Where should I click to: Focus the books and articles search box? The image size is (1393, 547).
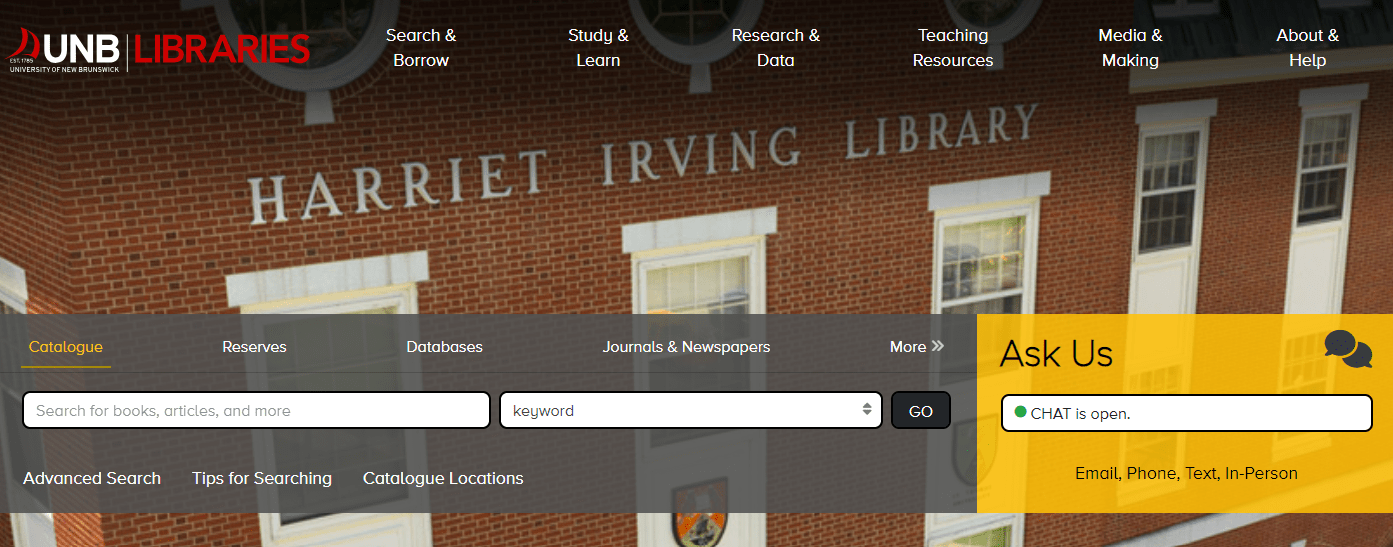(x=256, y=410)
